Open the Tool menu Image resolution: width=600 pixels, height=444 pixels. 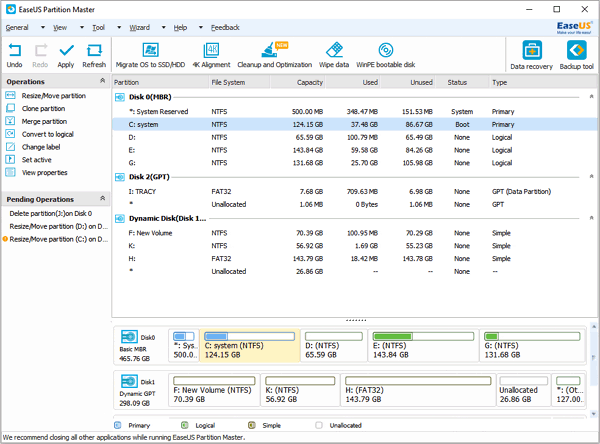click(x=98, y=28)
